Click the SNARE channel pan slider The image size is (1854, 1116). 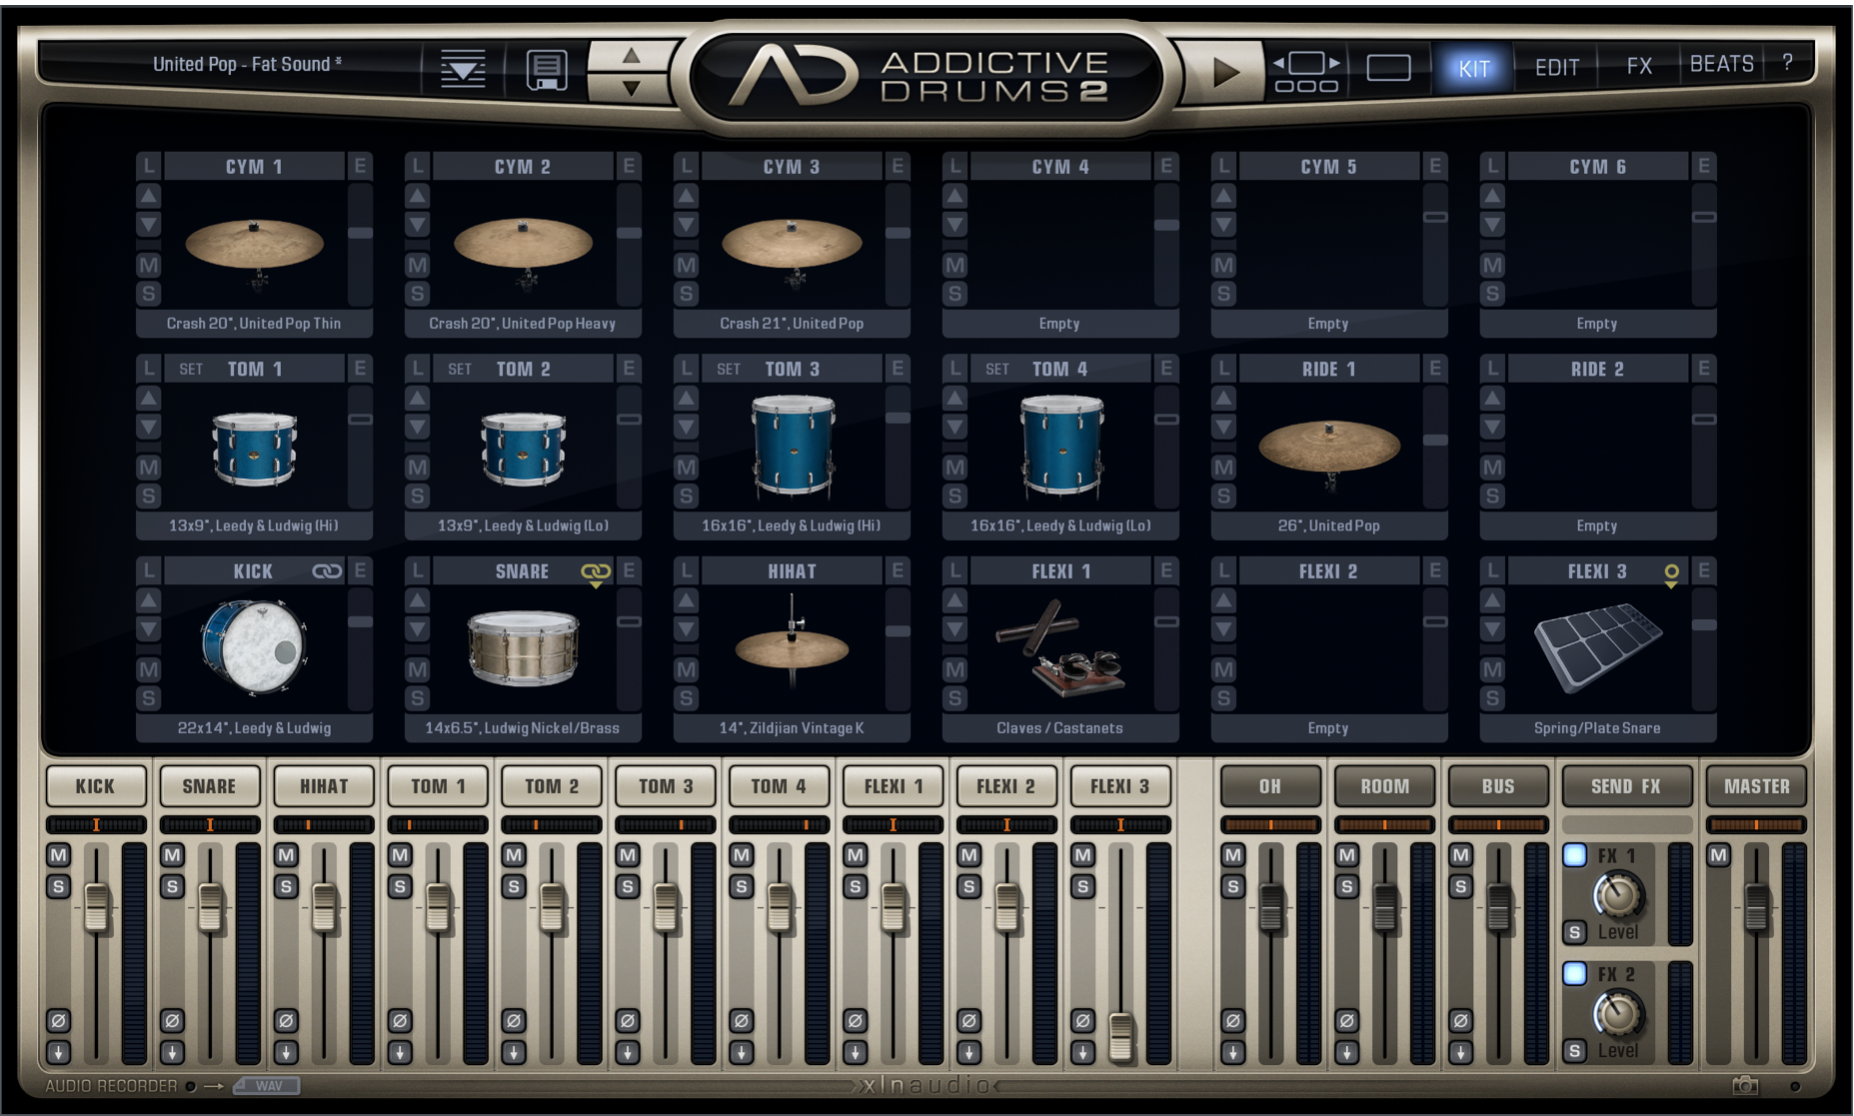click(210, 825)
